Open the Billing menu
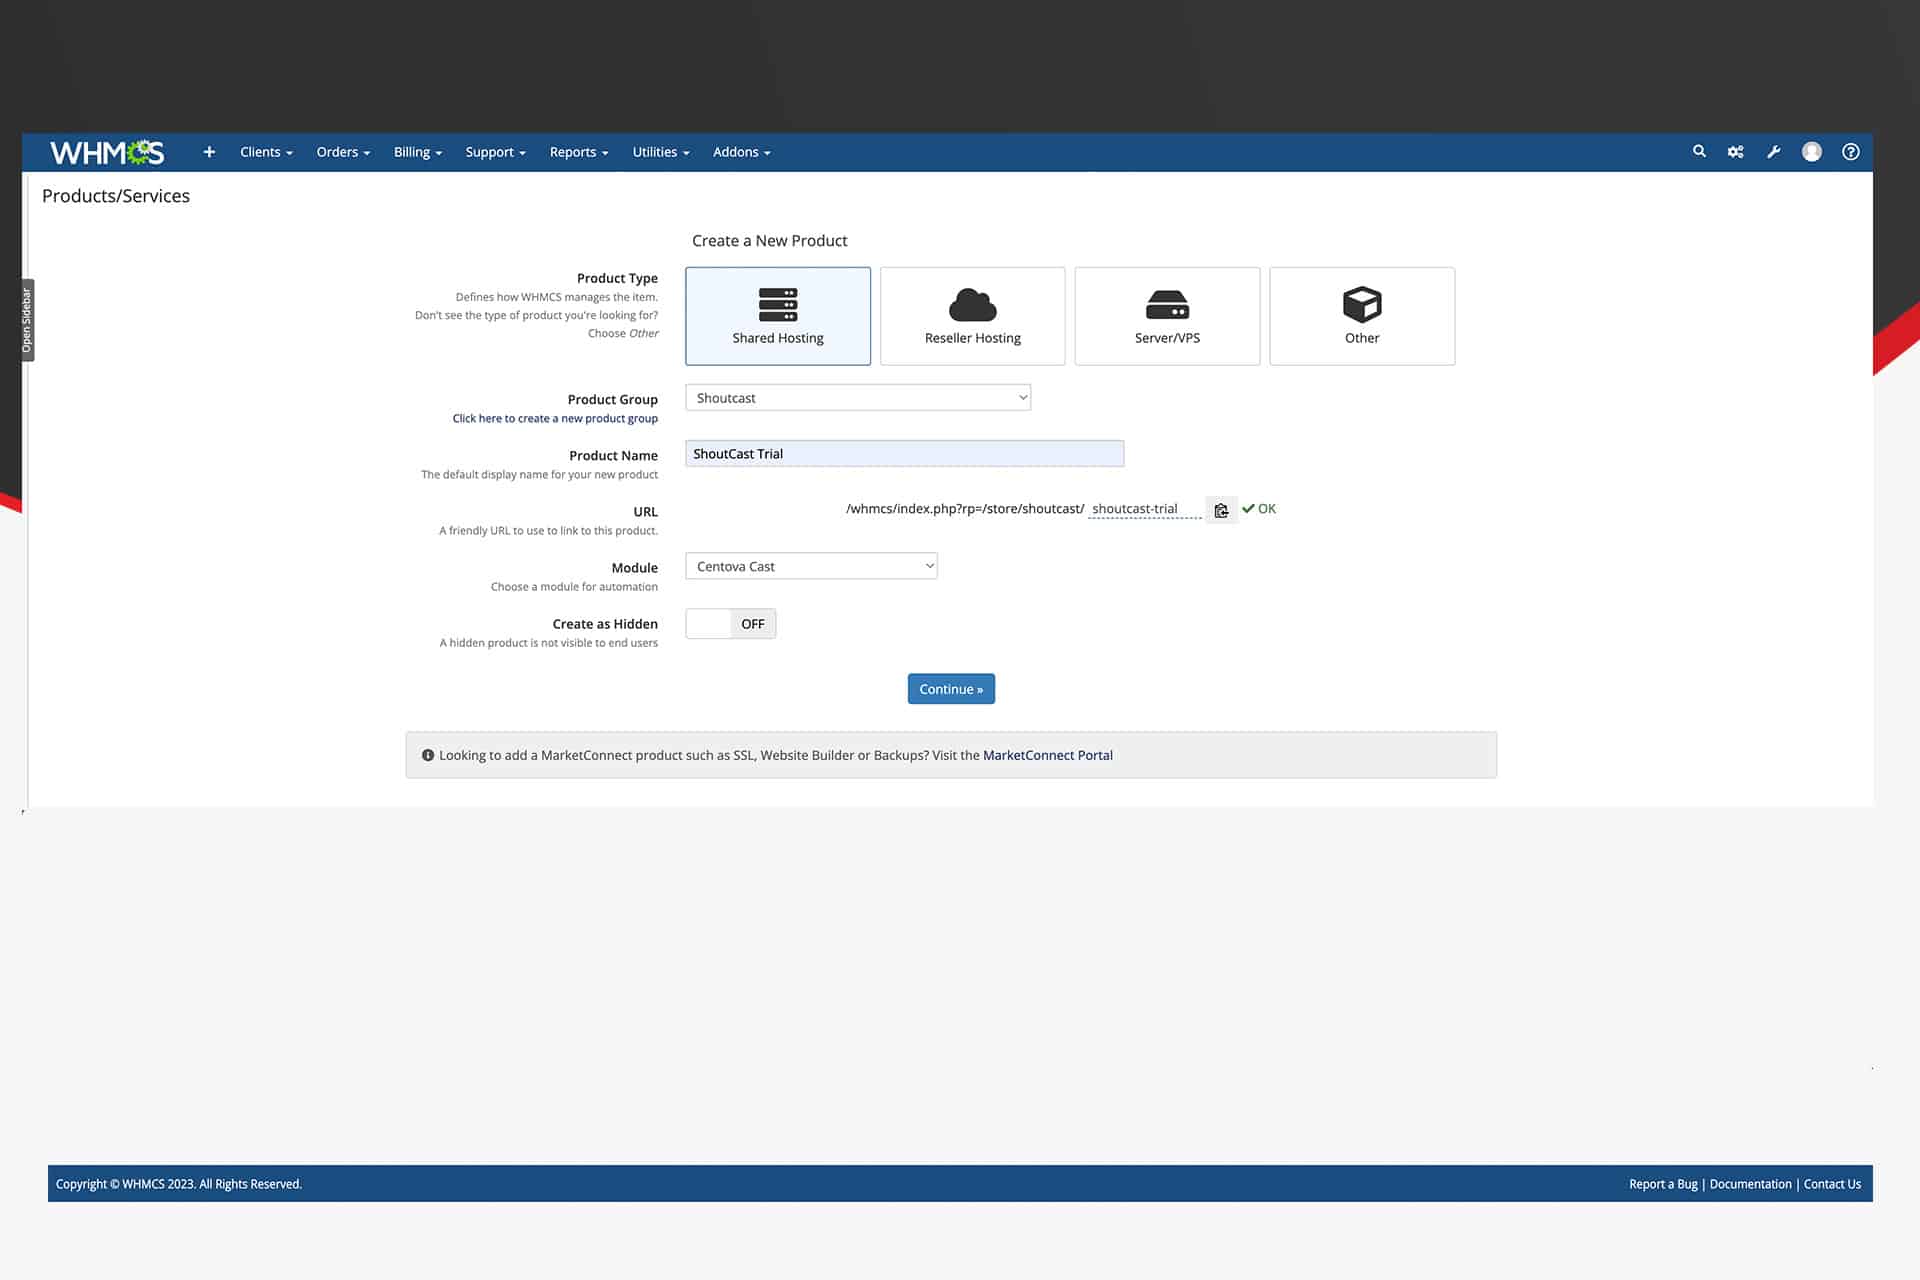1920x1280 pixels. click(417, 152)
